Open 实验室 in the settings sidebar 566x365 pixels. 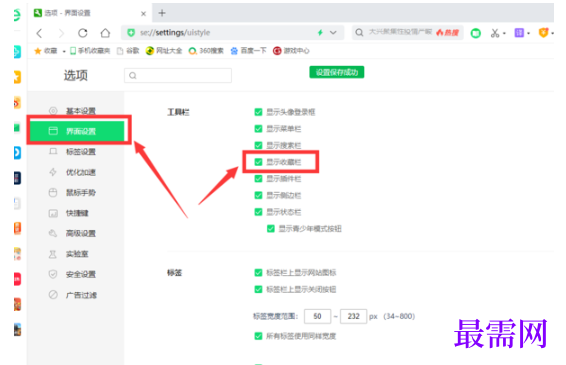tap(77, 254)
